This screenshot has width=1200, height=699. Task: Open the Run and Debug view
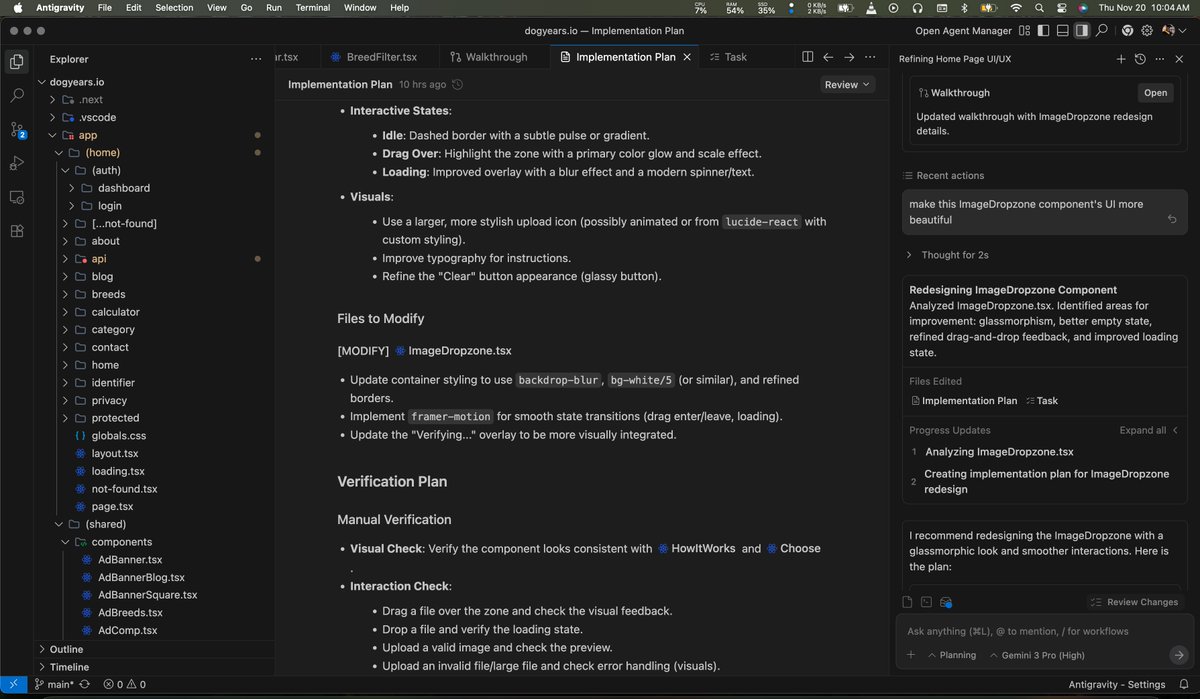click(x=17, y=163)
